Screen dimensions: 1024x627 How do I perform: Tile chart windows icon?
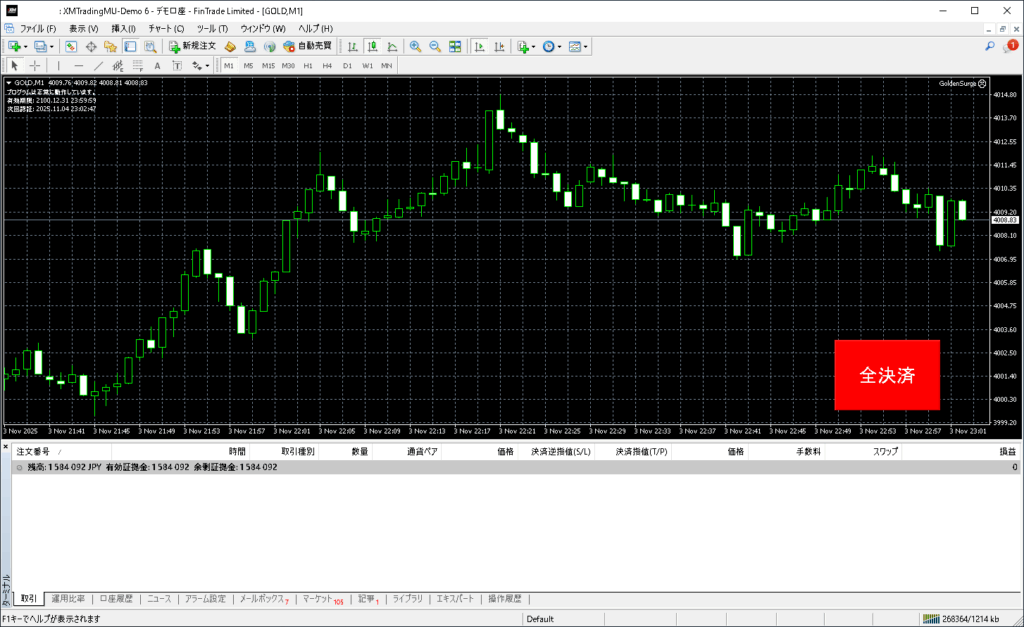click(455, 46)
